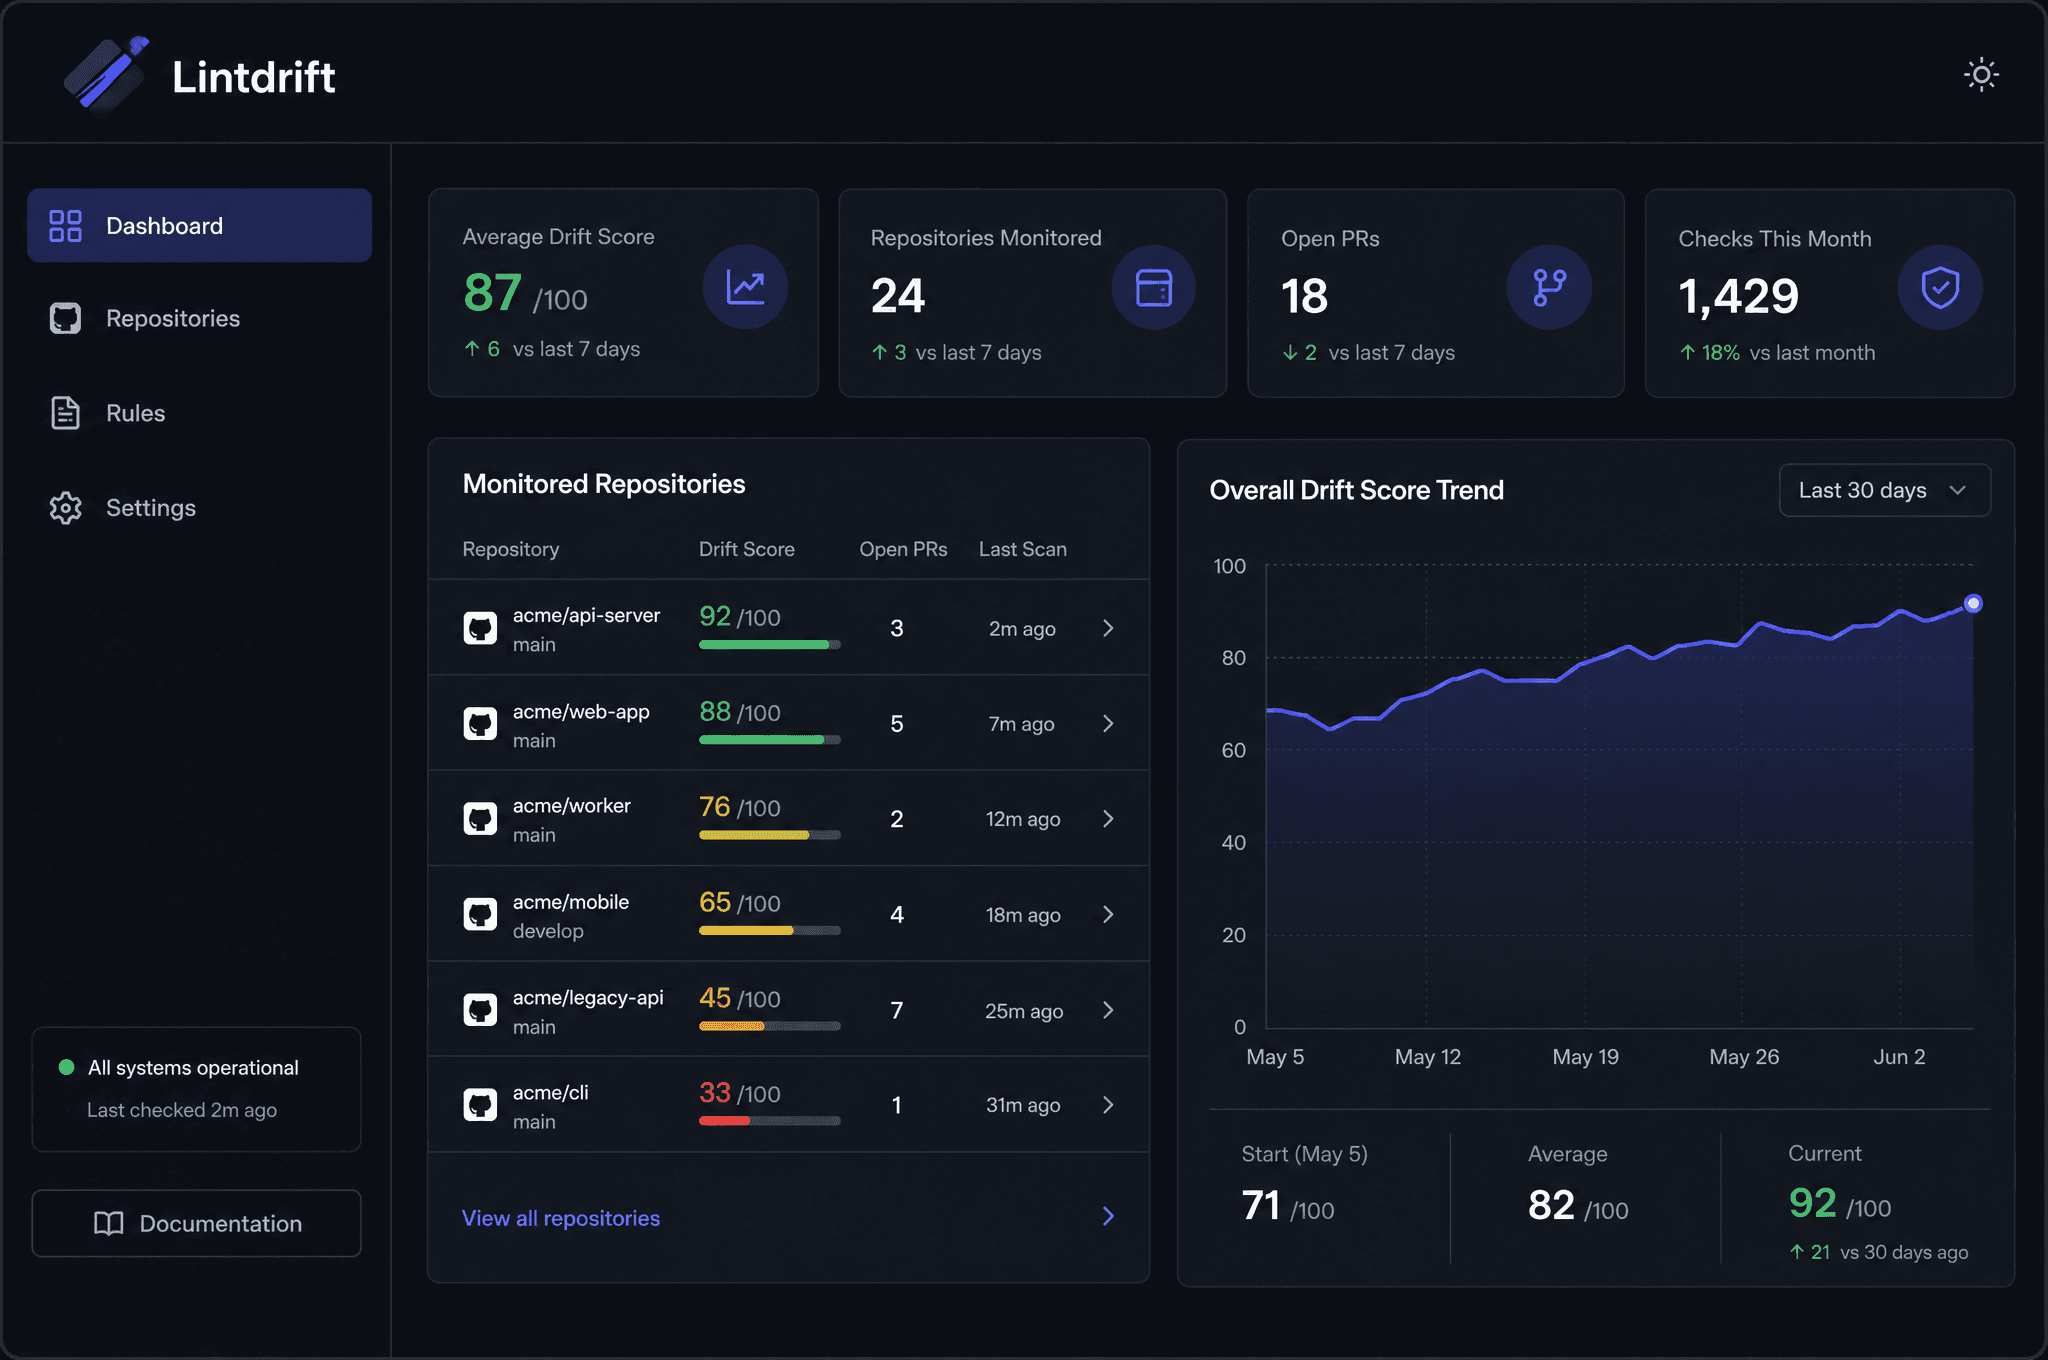Expand the acme/legacy-api row chevron

click(1108, 1010)
